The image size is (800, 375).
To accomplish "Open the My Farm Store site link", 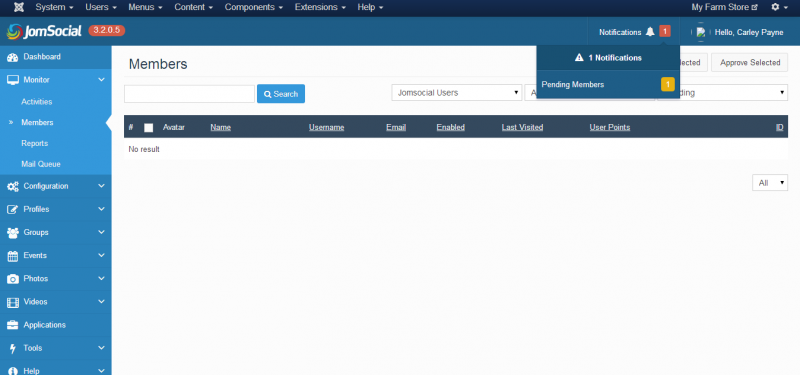I will coord(724,7).
